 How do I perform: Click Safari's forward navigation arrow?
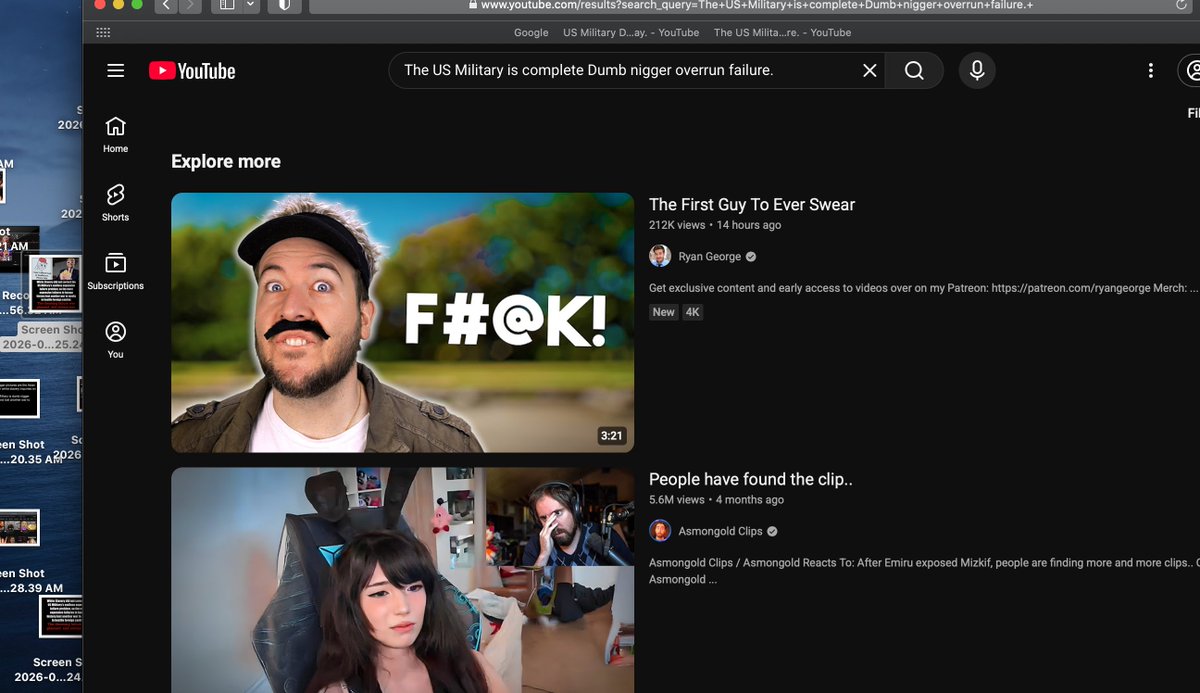tap(191, 5)
